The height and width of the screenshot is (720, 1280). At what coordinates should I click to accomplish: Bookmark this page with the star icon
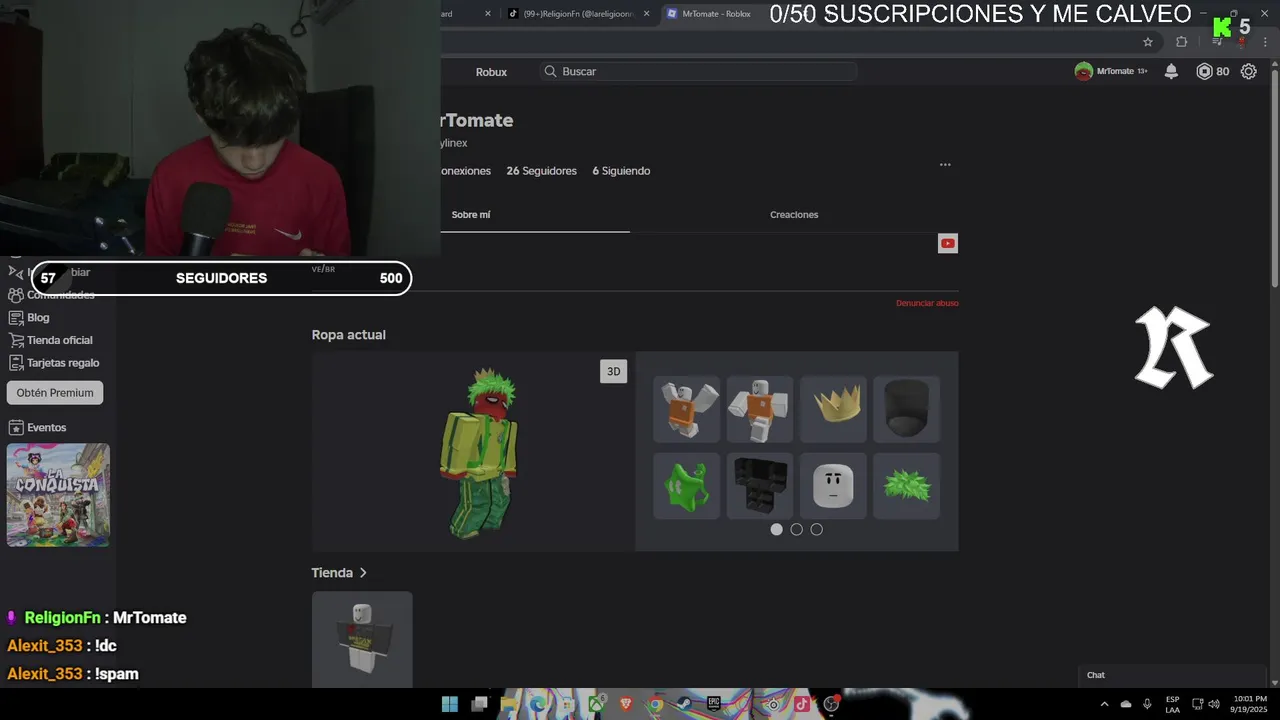1148,42
